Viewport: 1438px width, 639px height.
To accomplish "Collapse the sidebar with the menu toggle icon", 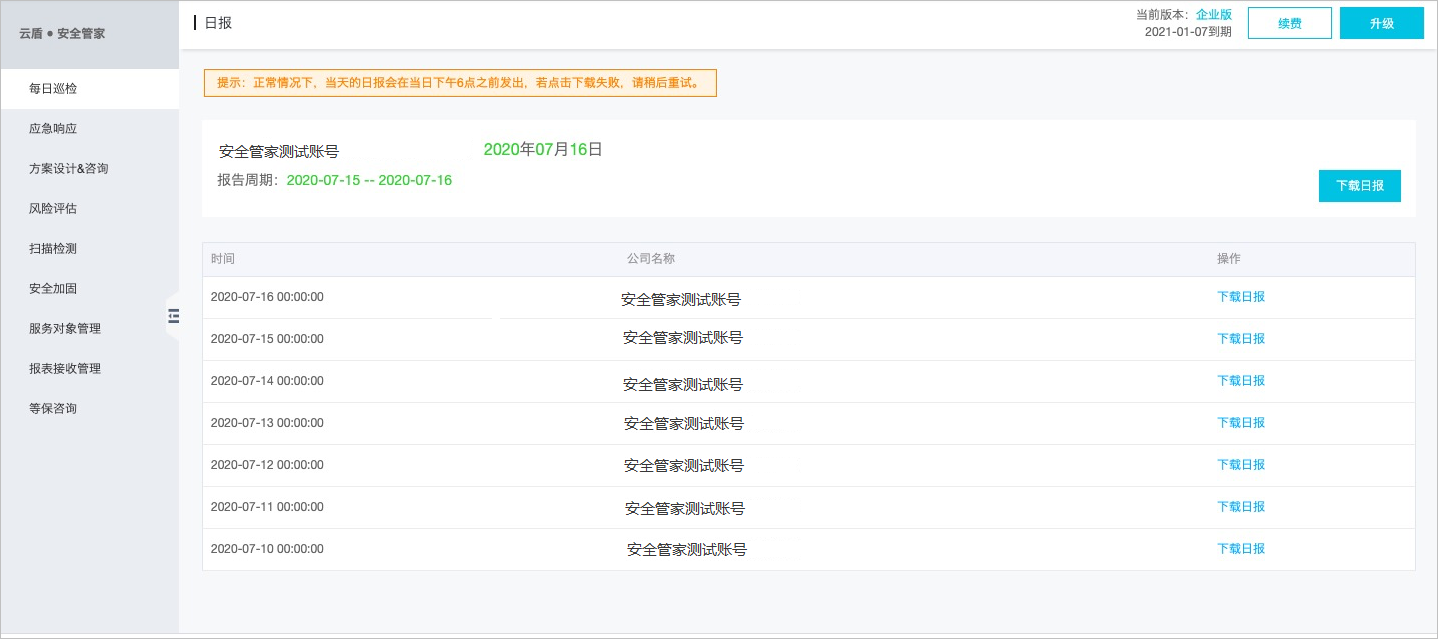I will click(x=173, y=316).
